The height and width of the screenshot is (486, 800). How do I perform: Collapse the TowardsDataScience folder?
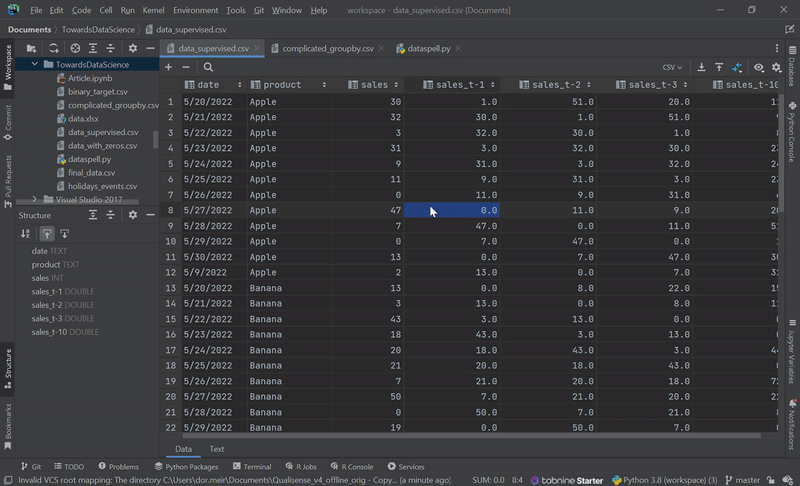[35, 64]
